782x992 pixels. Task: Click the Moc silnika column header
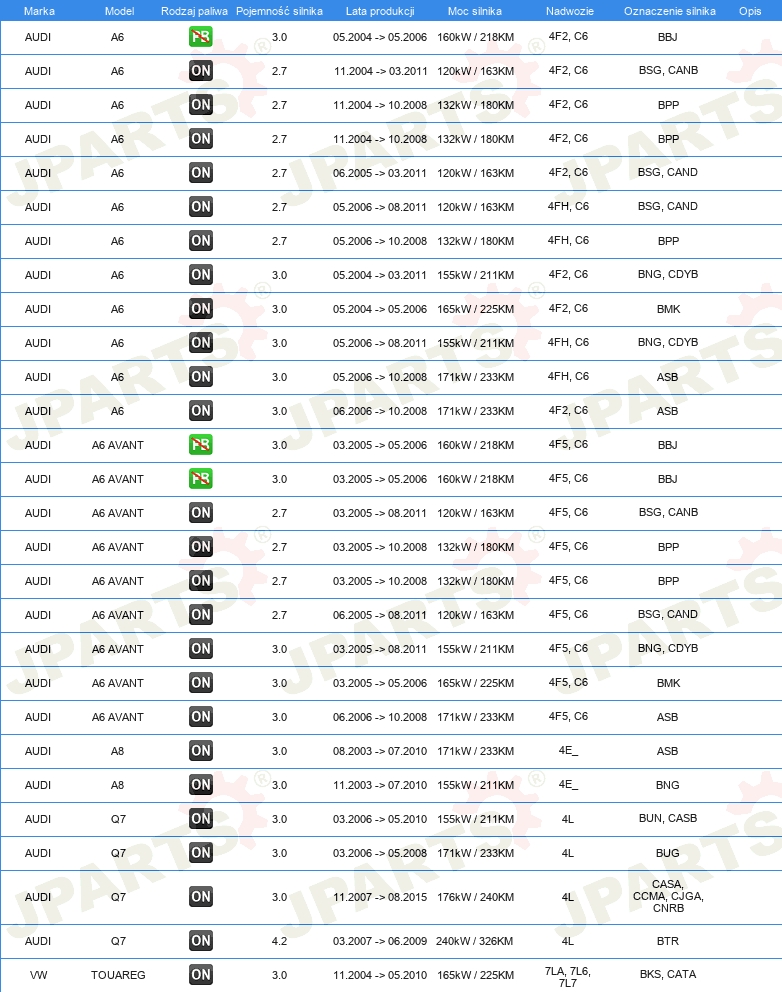[x=475, y=11]
